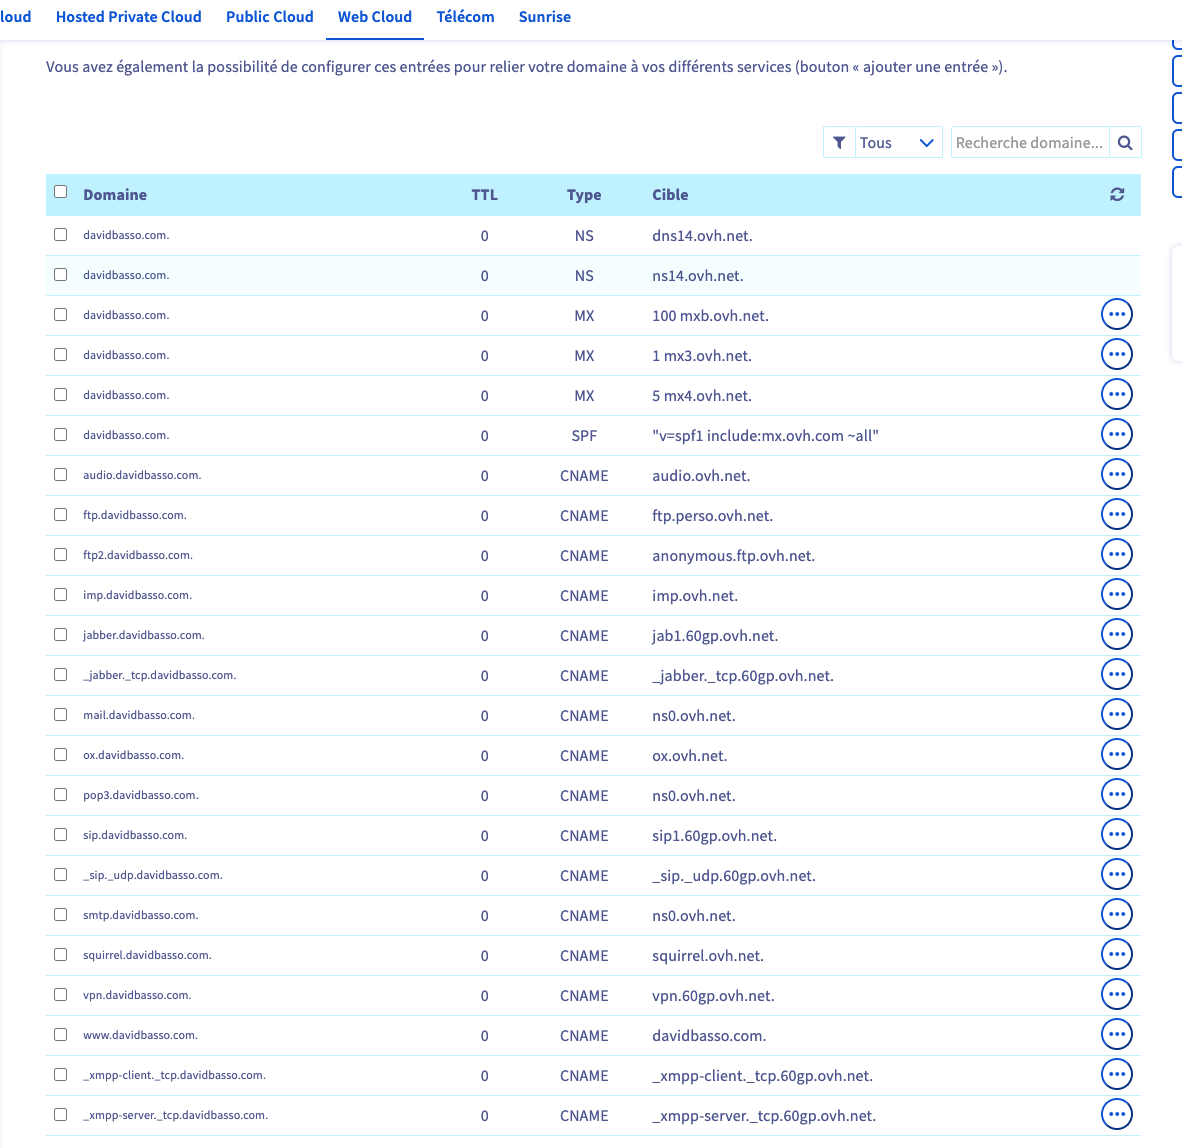Open actions menu for vpn.davidbasso.com. row
The height and width of the screenshot is (1148, 1182).
click(x=1116, y=995)
